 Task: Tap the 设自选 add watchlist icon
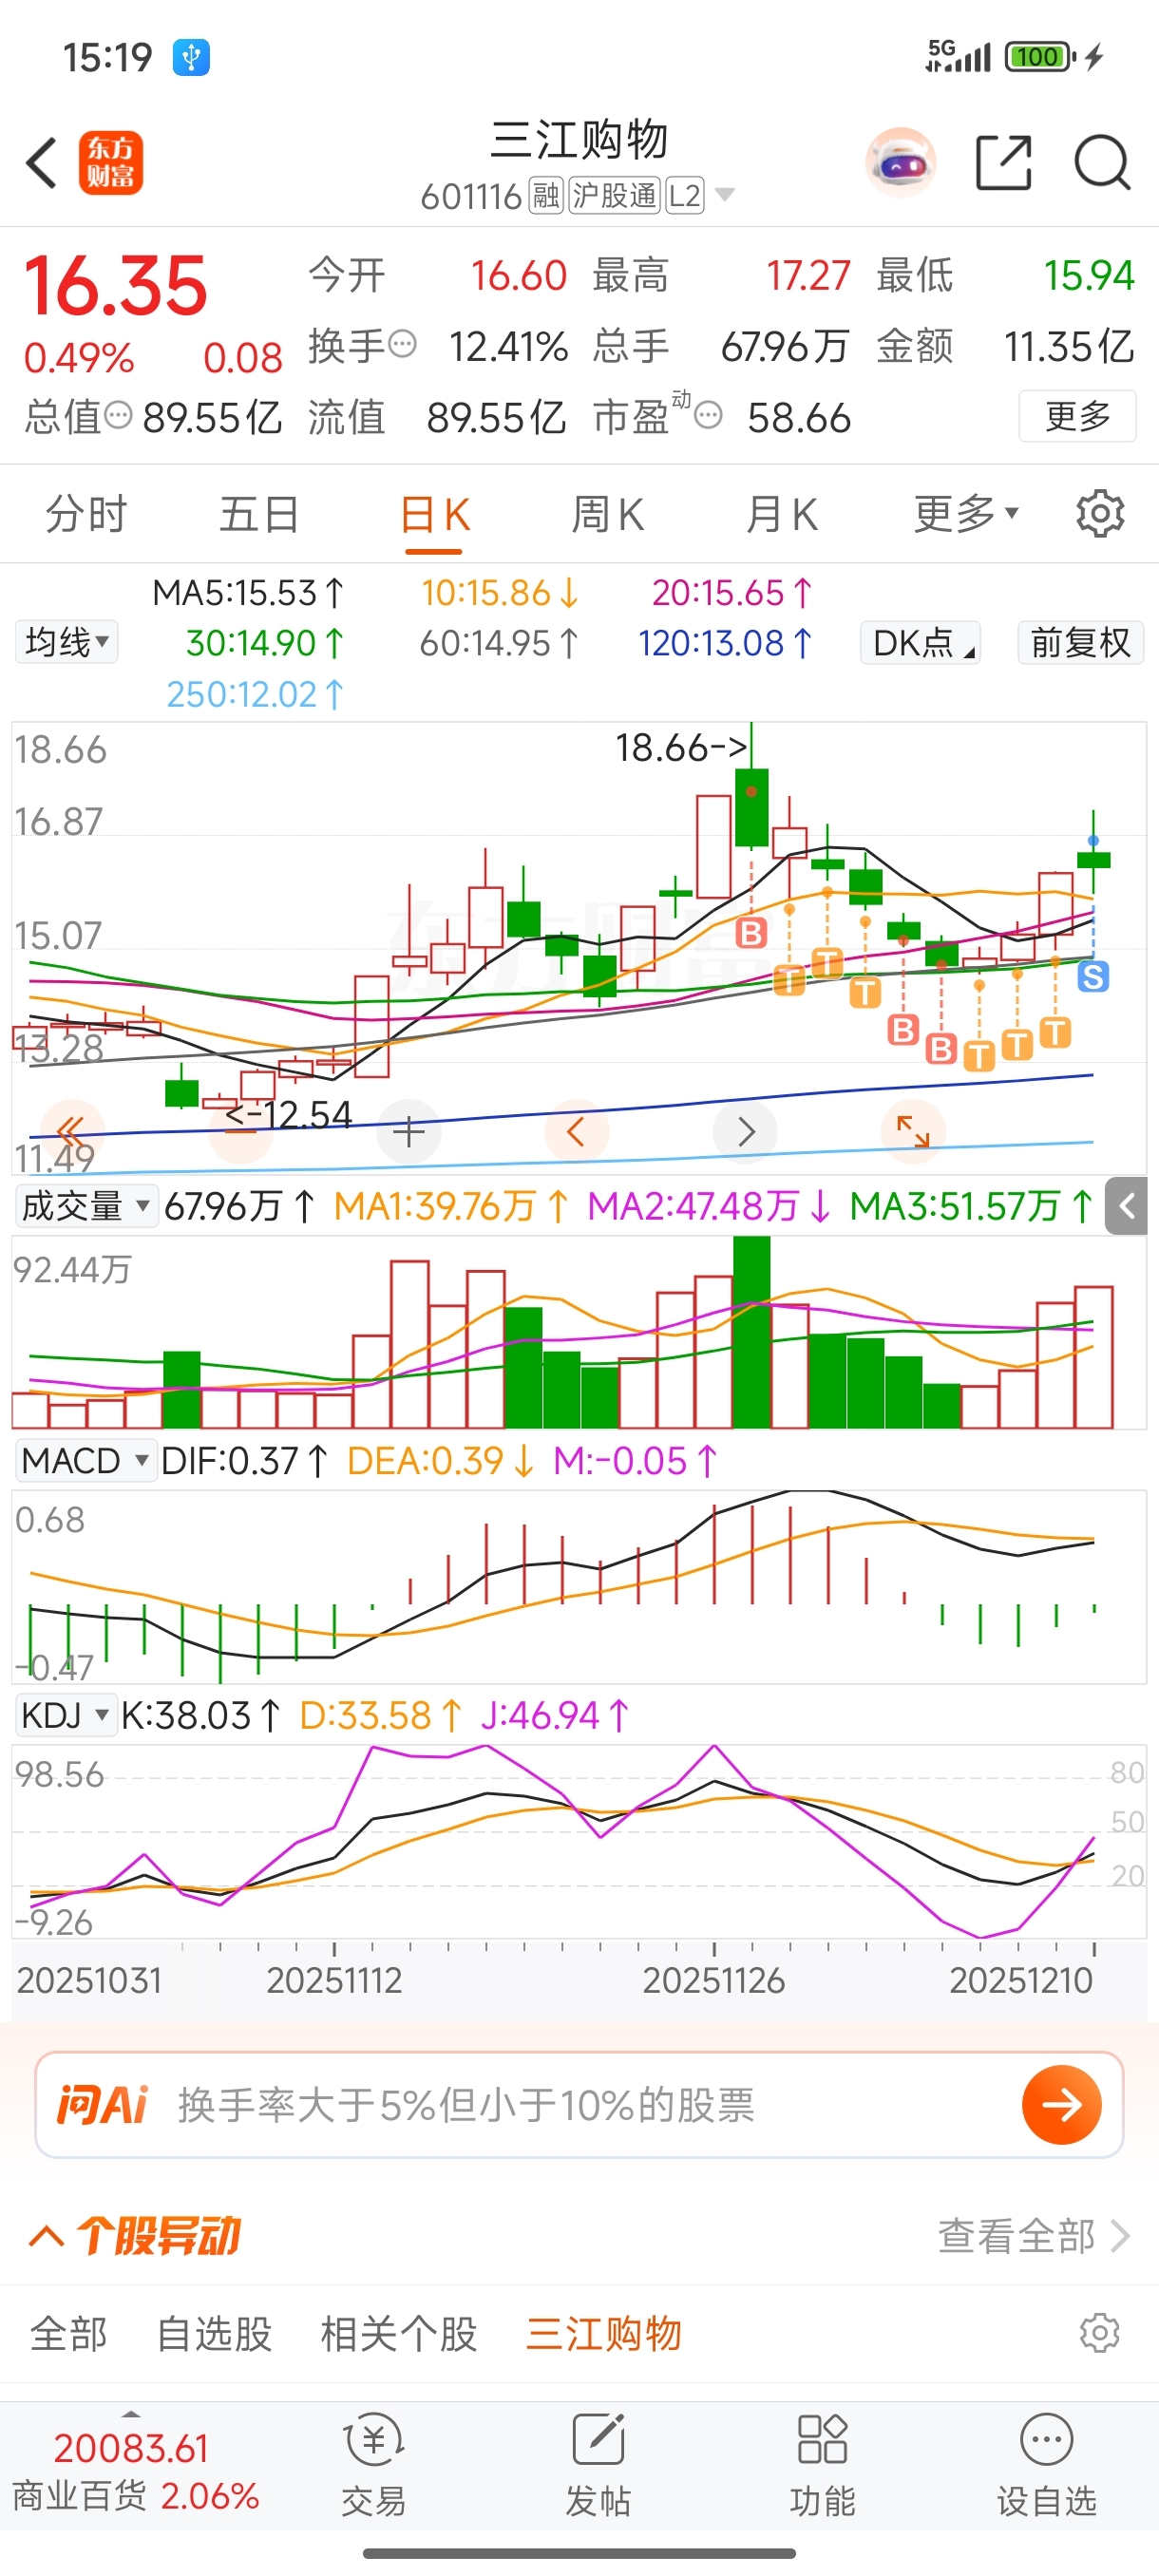point(1046,2465)
